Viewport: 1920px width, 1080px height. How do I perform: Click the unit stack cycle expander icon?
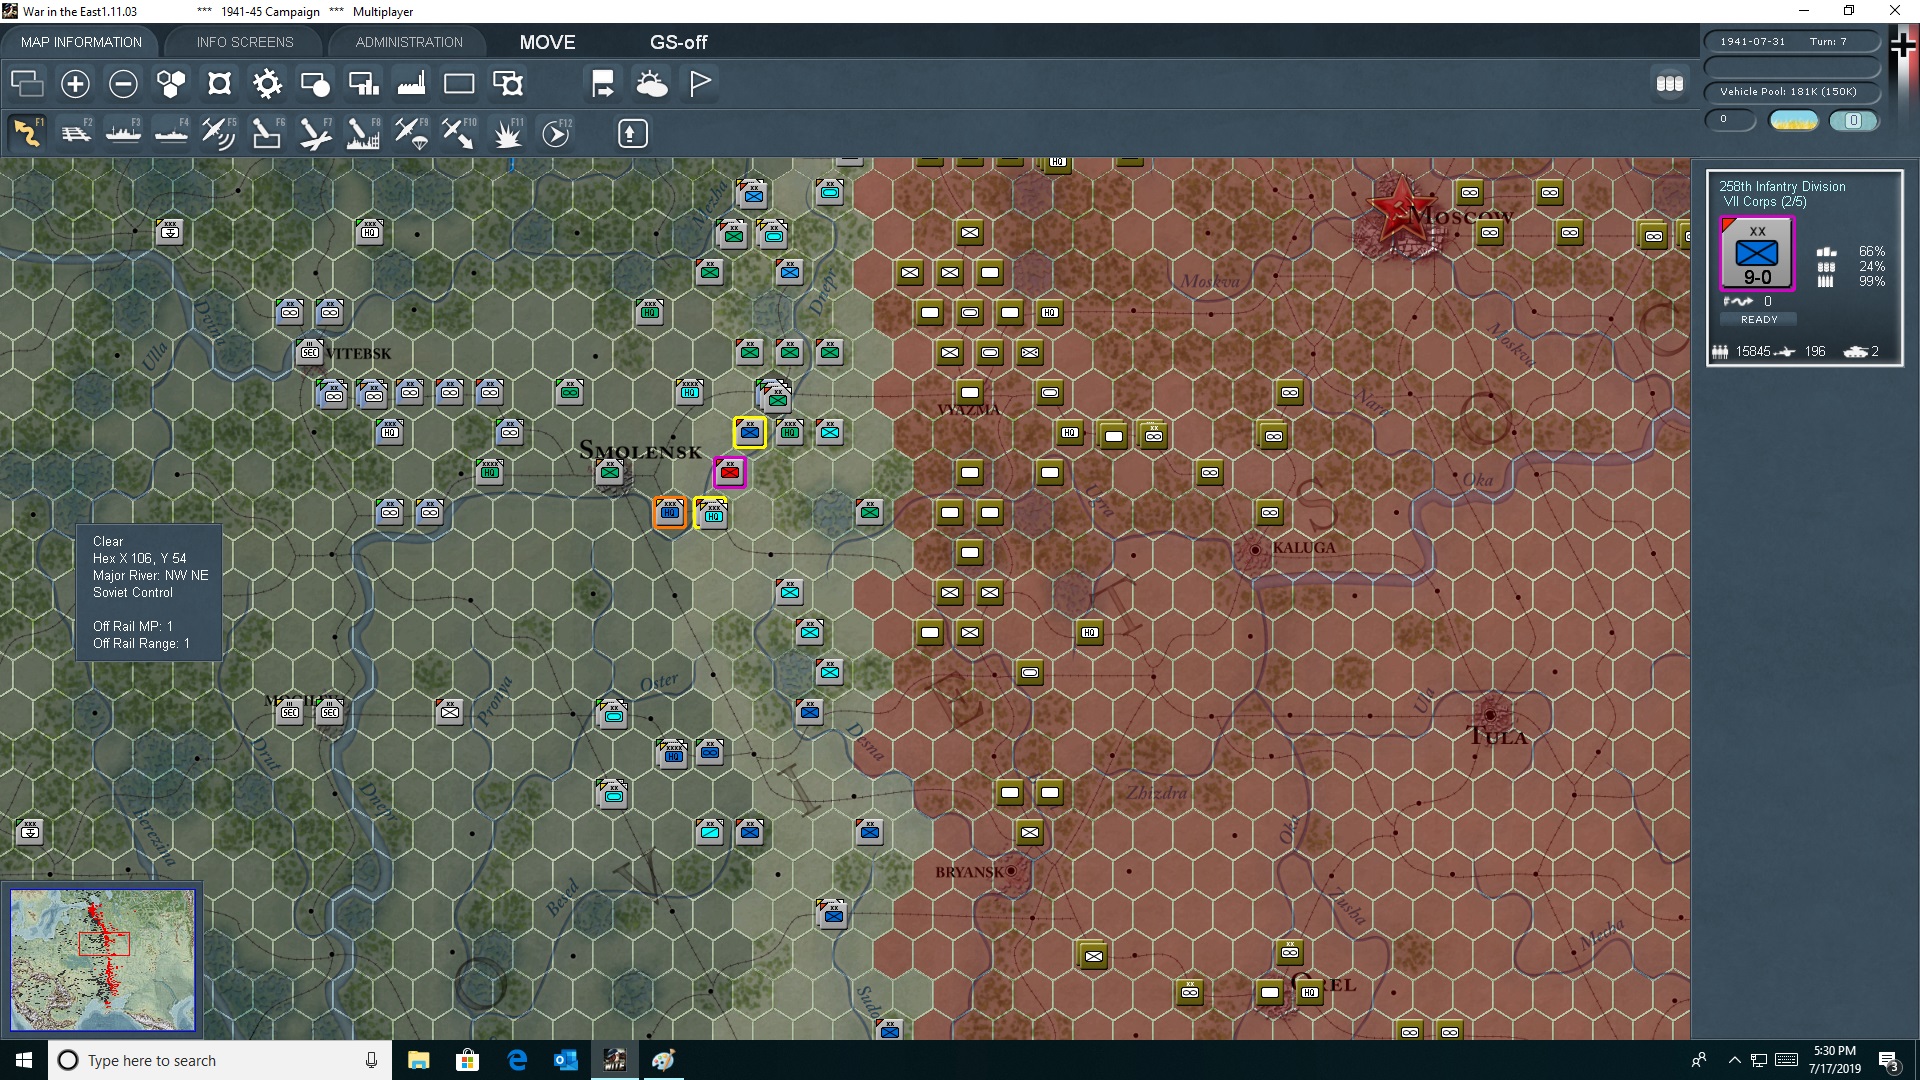click(1670, 84)
